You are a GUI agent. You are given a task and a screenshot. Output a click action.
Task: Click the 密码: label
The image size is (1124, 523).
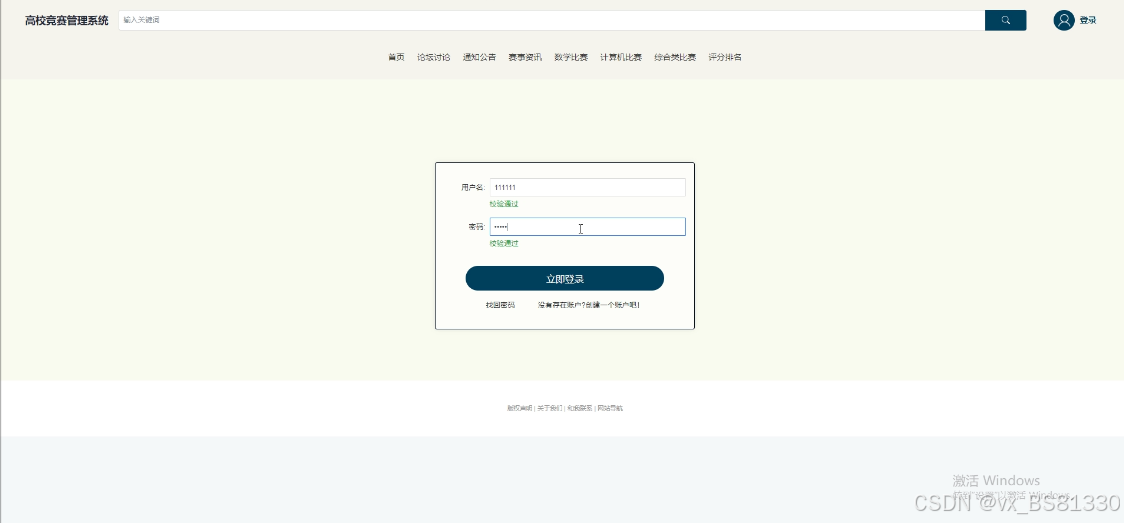[x=477, y=227]
